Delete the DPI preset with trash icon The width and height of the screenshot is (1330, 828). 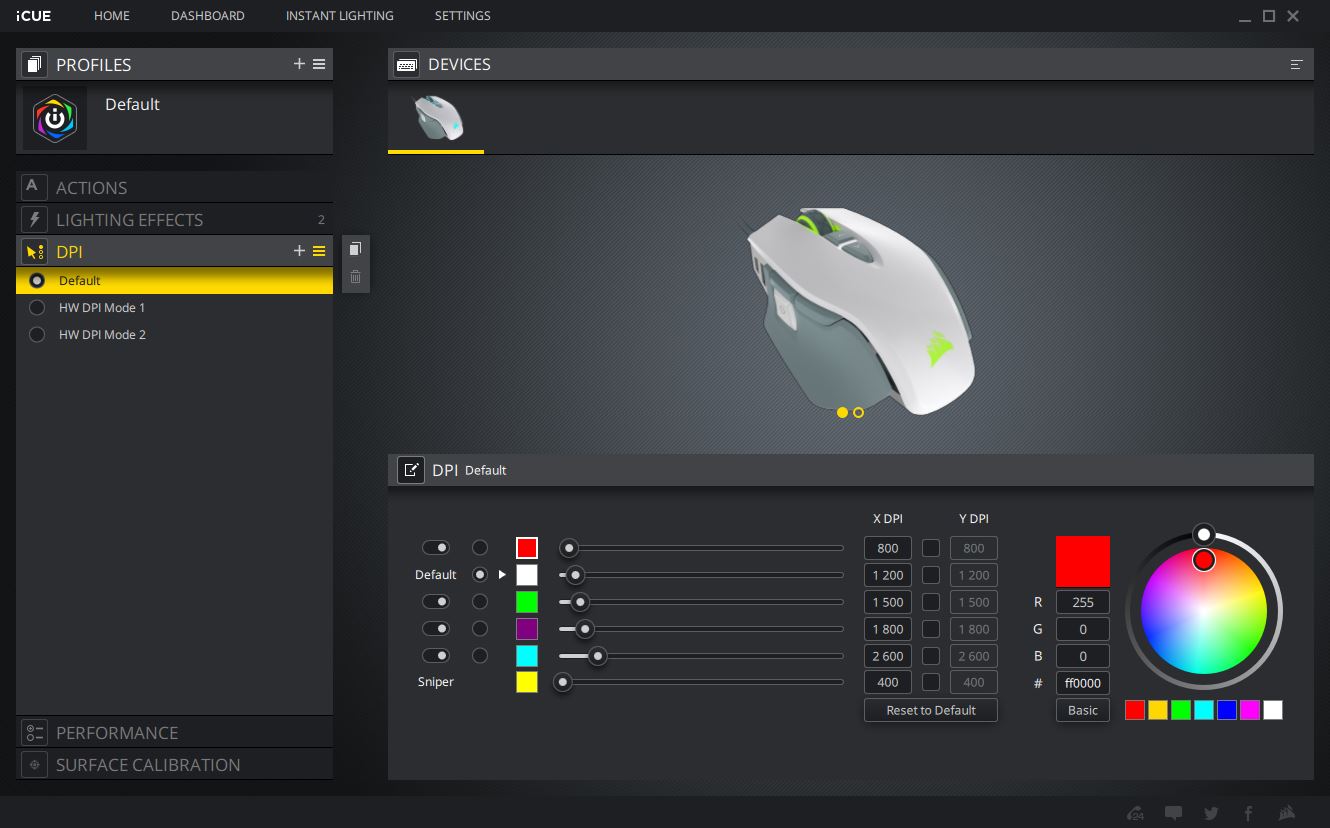[x=355, y=277]
